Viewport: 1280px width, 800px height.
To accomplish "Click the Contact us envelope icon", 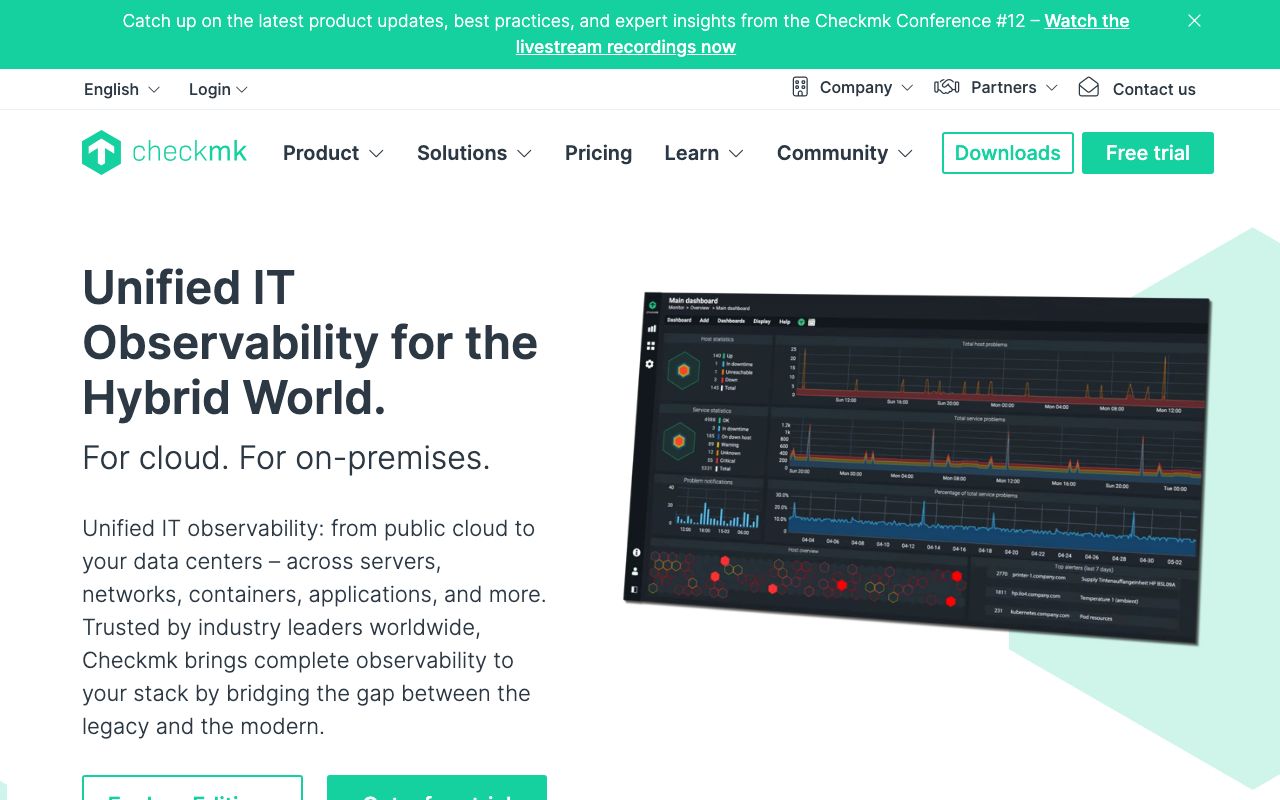I will click(1089, 88).
